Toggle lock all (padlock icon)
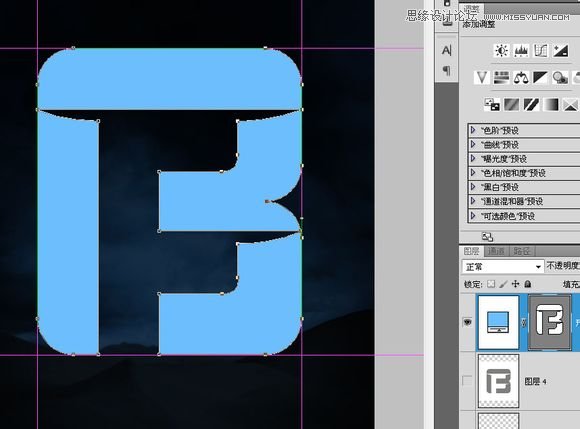The height and width of the screenshot is (429, 580). click(528, 284)
